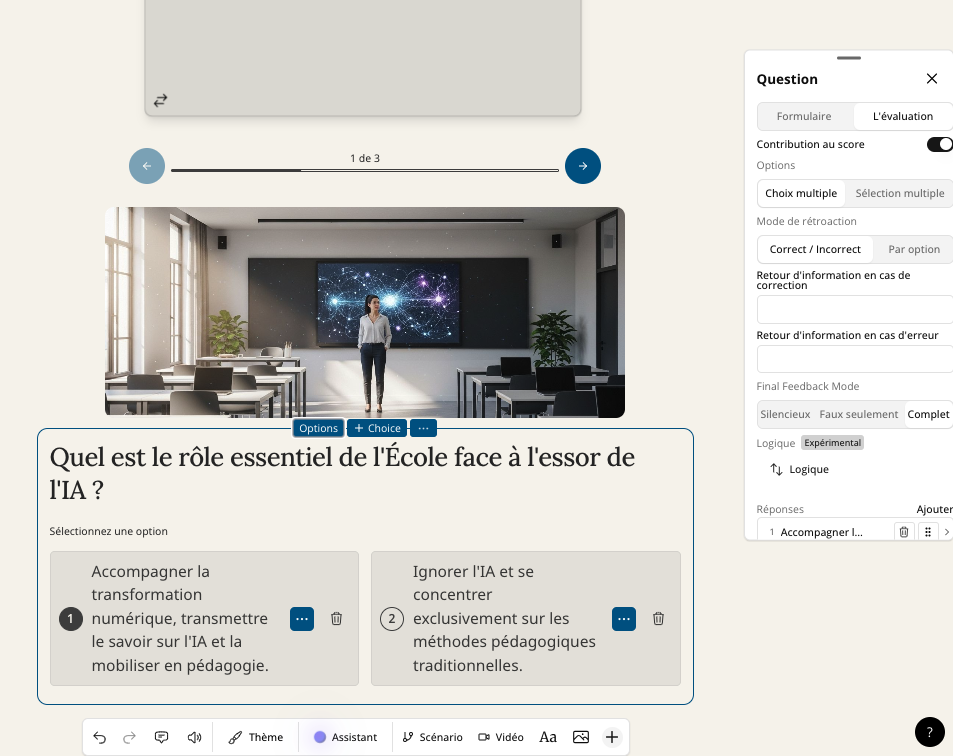Click the + Choice button
Screen dimensions: 953x756
[377, 428]
